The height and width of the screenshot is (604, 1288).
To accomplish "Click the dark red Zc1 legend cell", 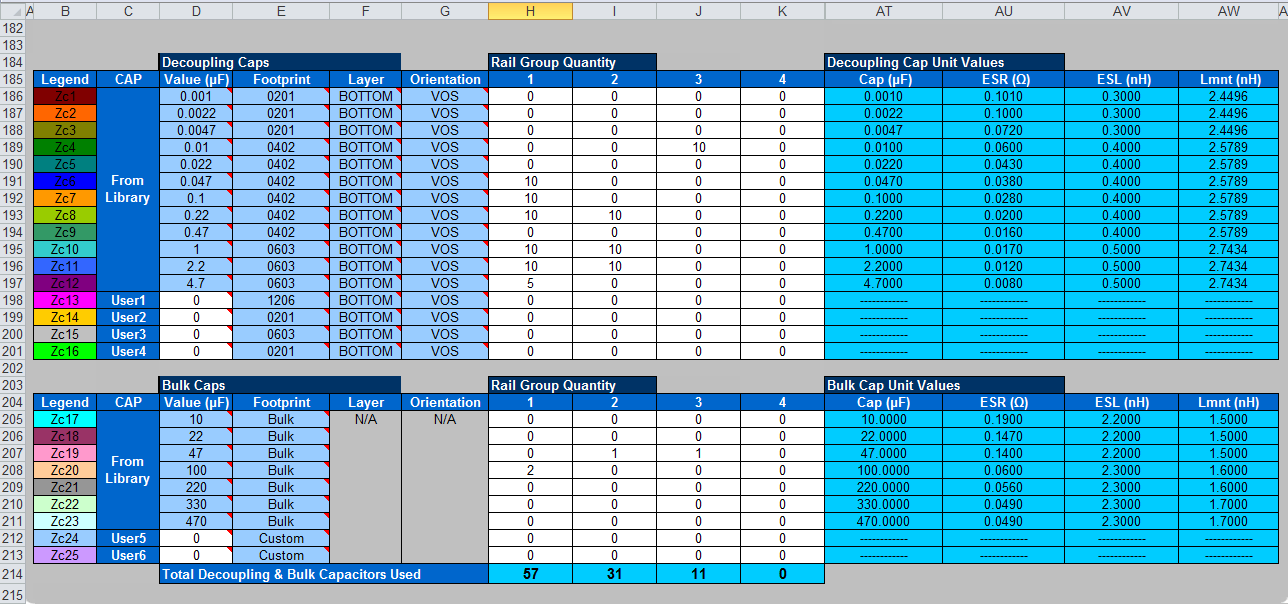I will point(65,96).
